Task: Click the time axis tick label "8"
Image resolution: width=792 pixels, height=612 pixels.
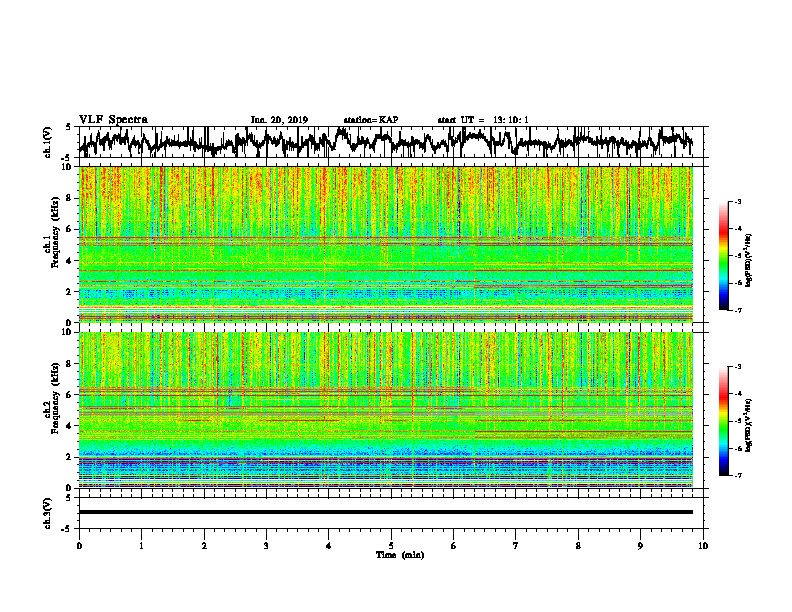Action: [578, 546]
